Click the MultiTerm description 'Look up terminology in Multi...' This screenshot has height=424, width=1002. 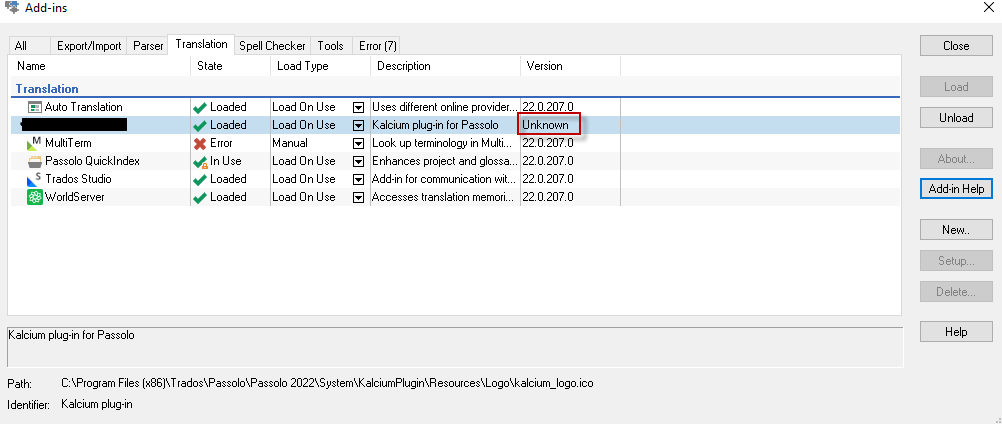tap(442, 143)
